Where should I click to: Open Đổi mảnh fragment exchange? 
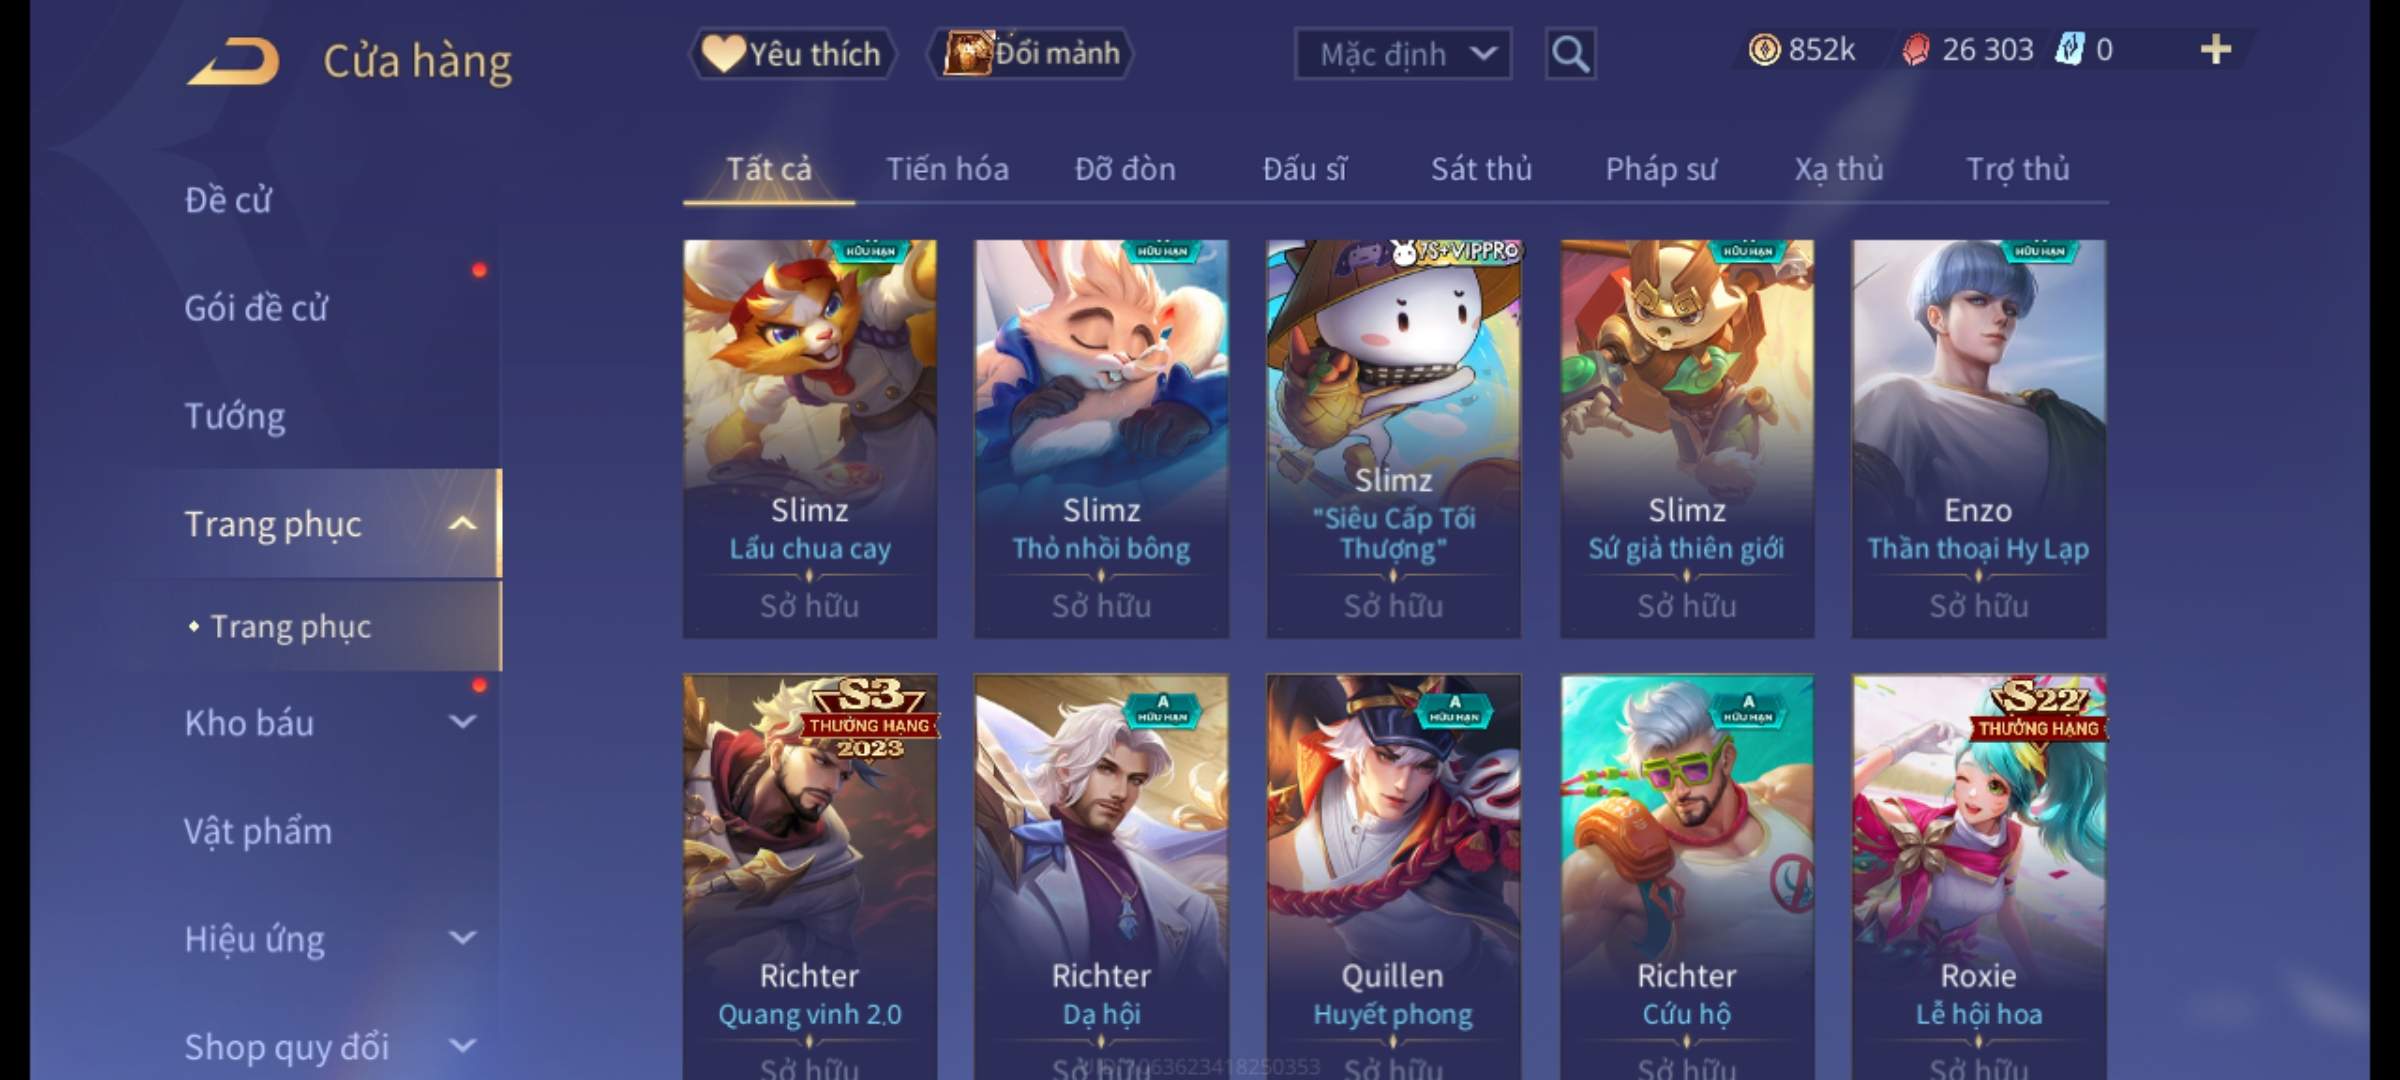[1031, 54]
